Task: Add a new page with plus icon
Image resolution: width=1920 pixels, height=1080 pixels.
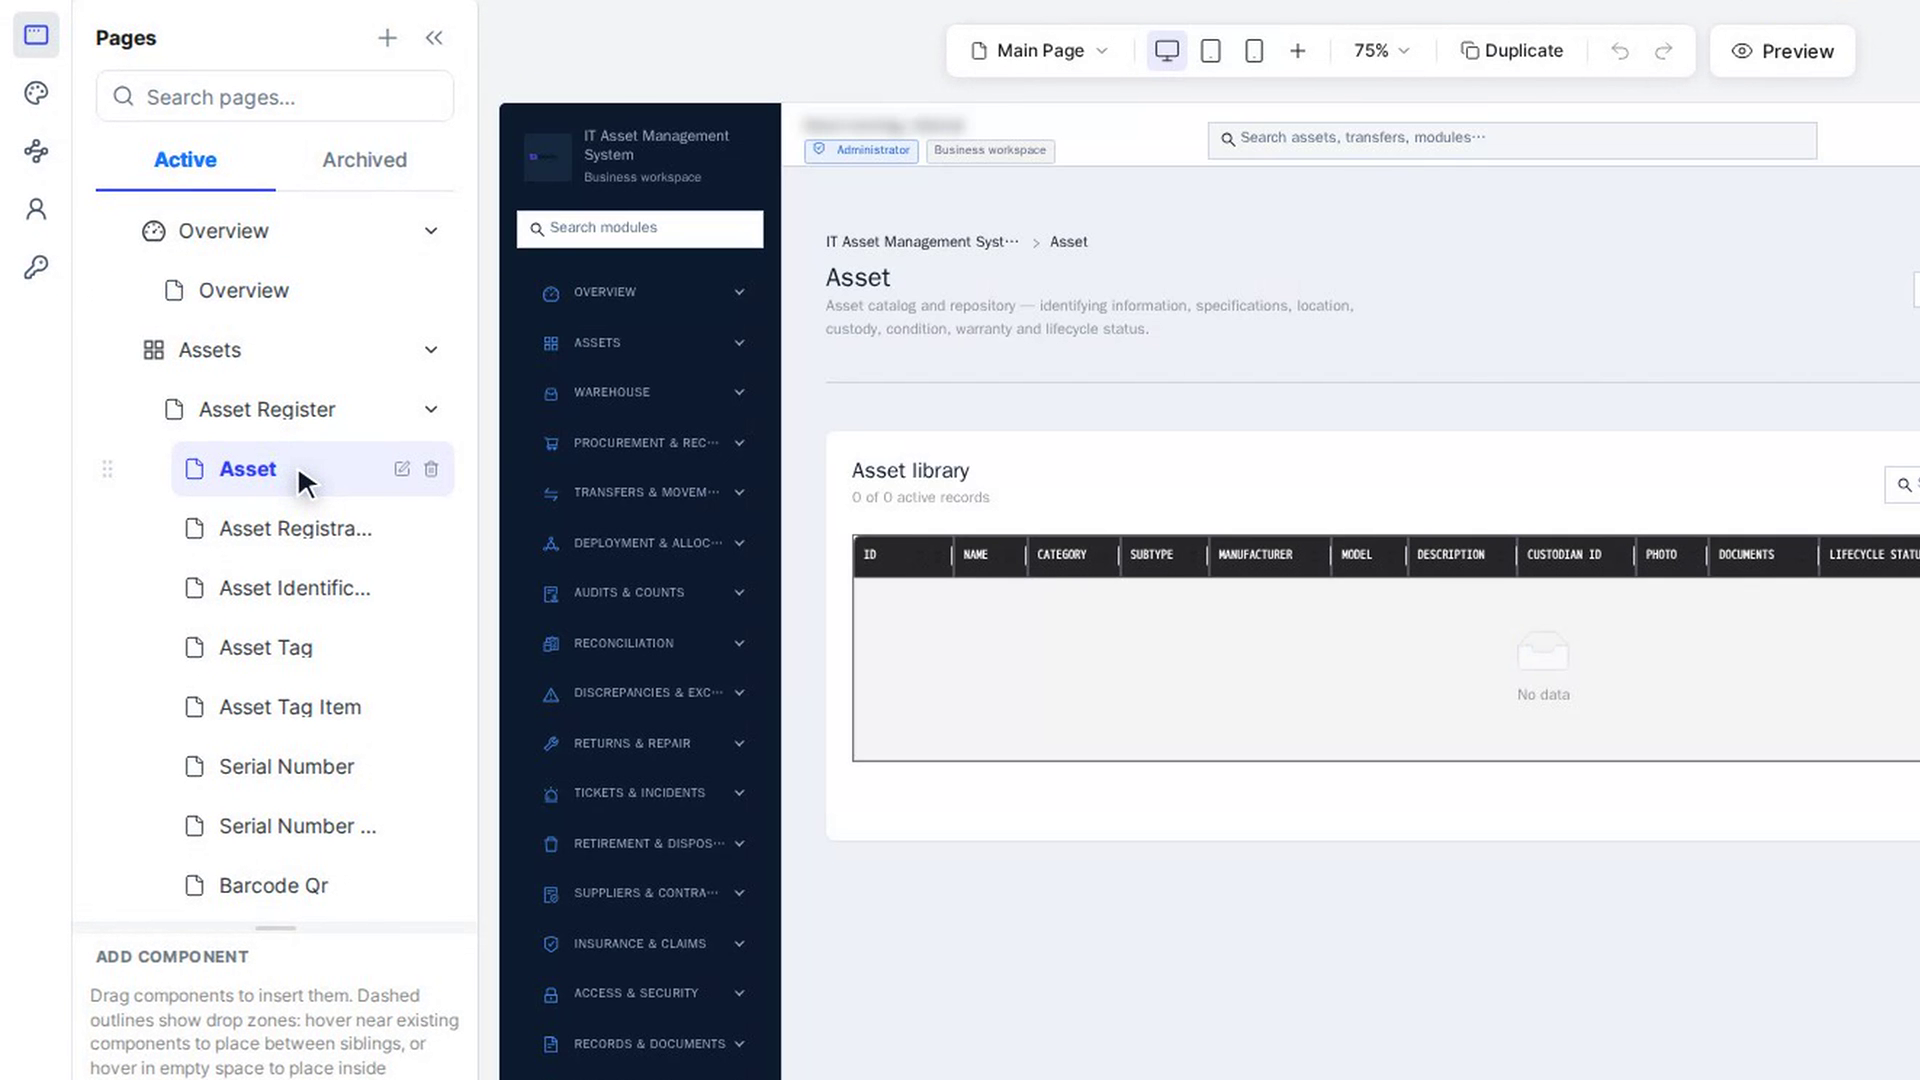Action: [387, 38]
